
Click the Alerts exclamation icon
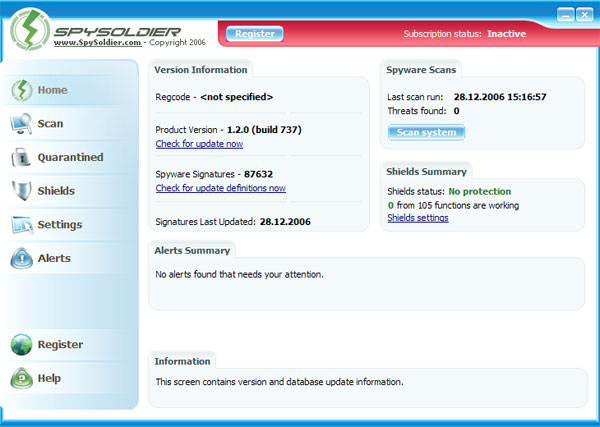click(22, 258)
